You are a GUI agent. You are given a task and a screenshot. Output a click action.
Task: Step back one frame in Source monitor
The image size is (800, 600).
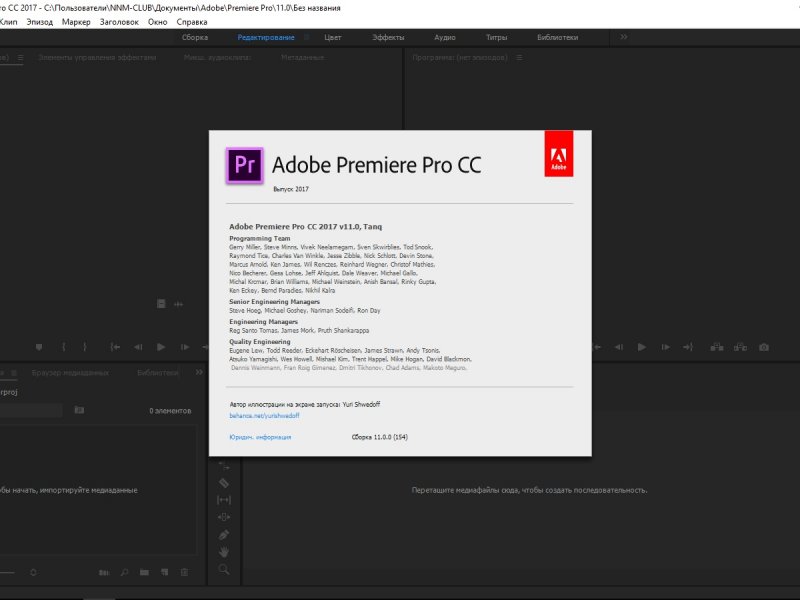[138, 347]
